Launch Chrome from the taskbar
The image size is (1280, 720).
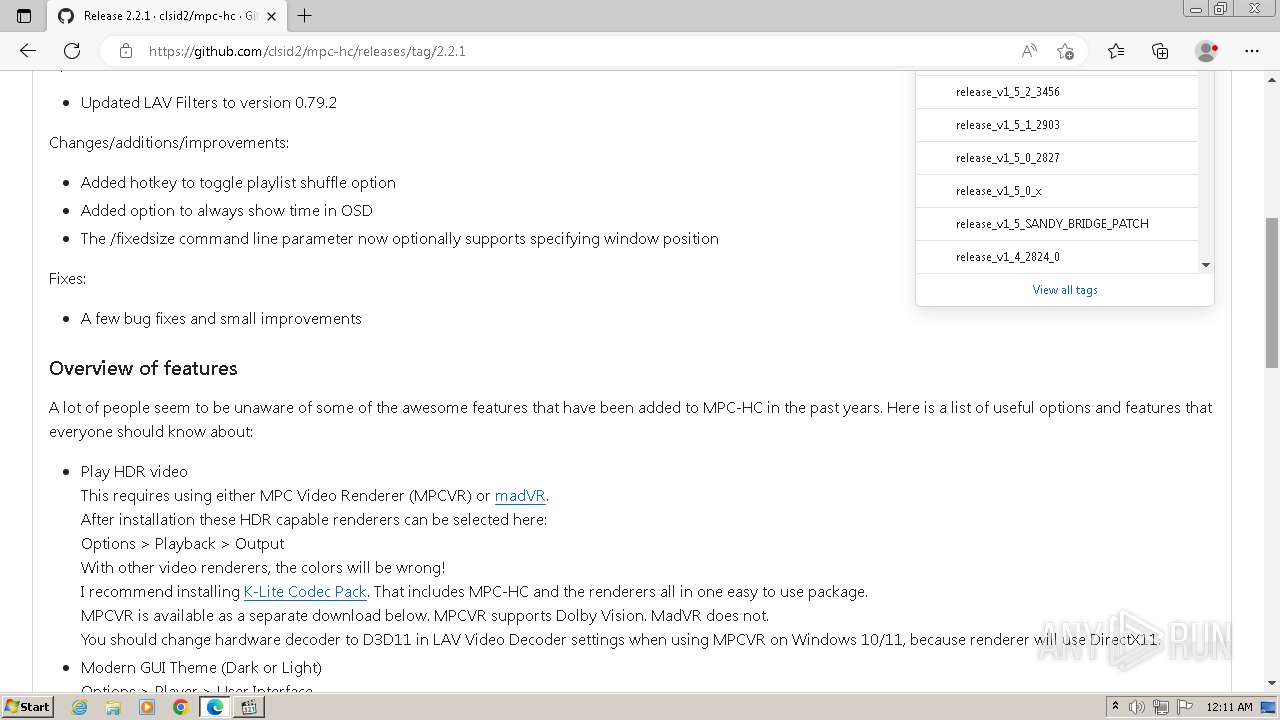pyautogui.click(x=180, y=707)
